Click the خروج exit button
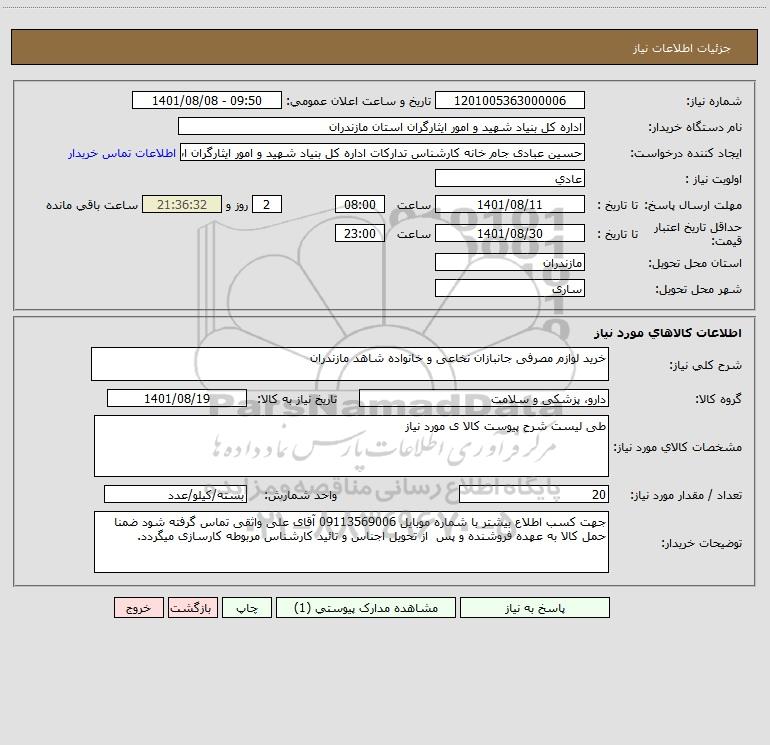770x745 pixels. pos(138,608)
